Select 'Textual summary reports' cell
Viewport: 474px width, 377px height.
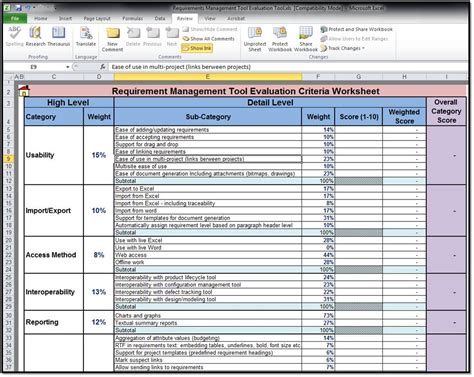(208, 323)
